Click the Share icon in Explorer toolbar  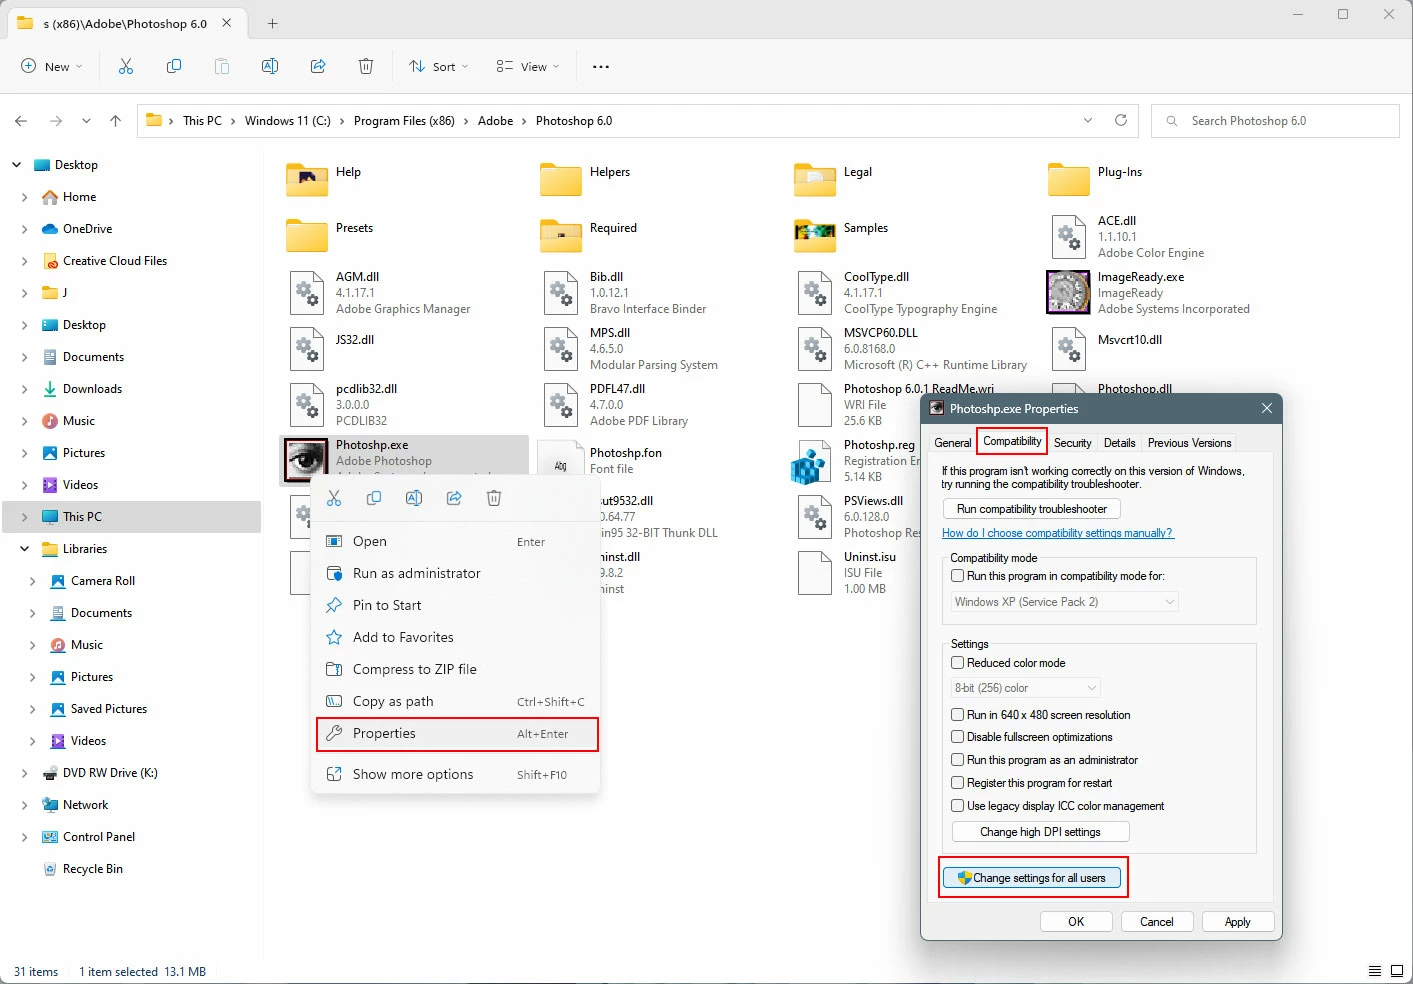[x=318, y=66]
